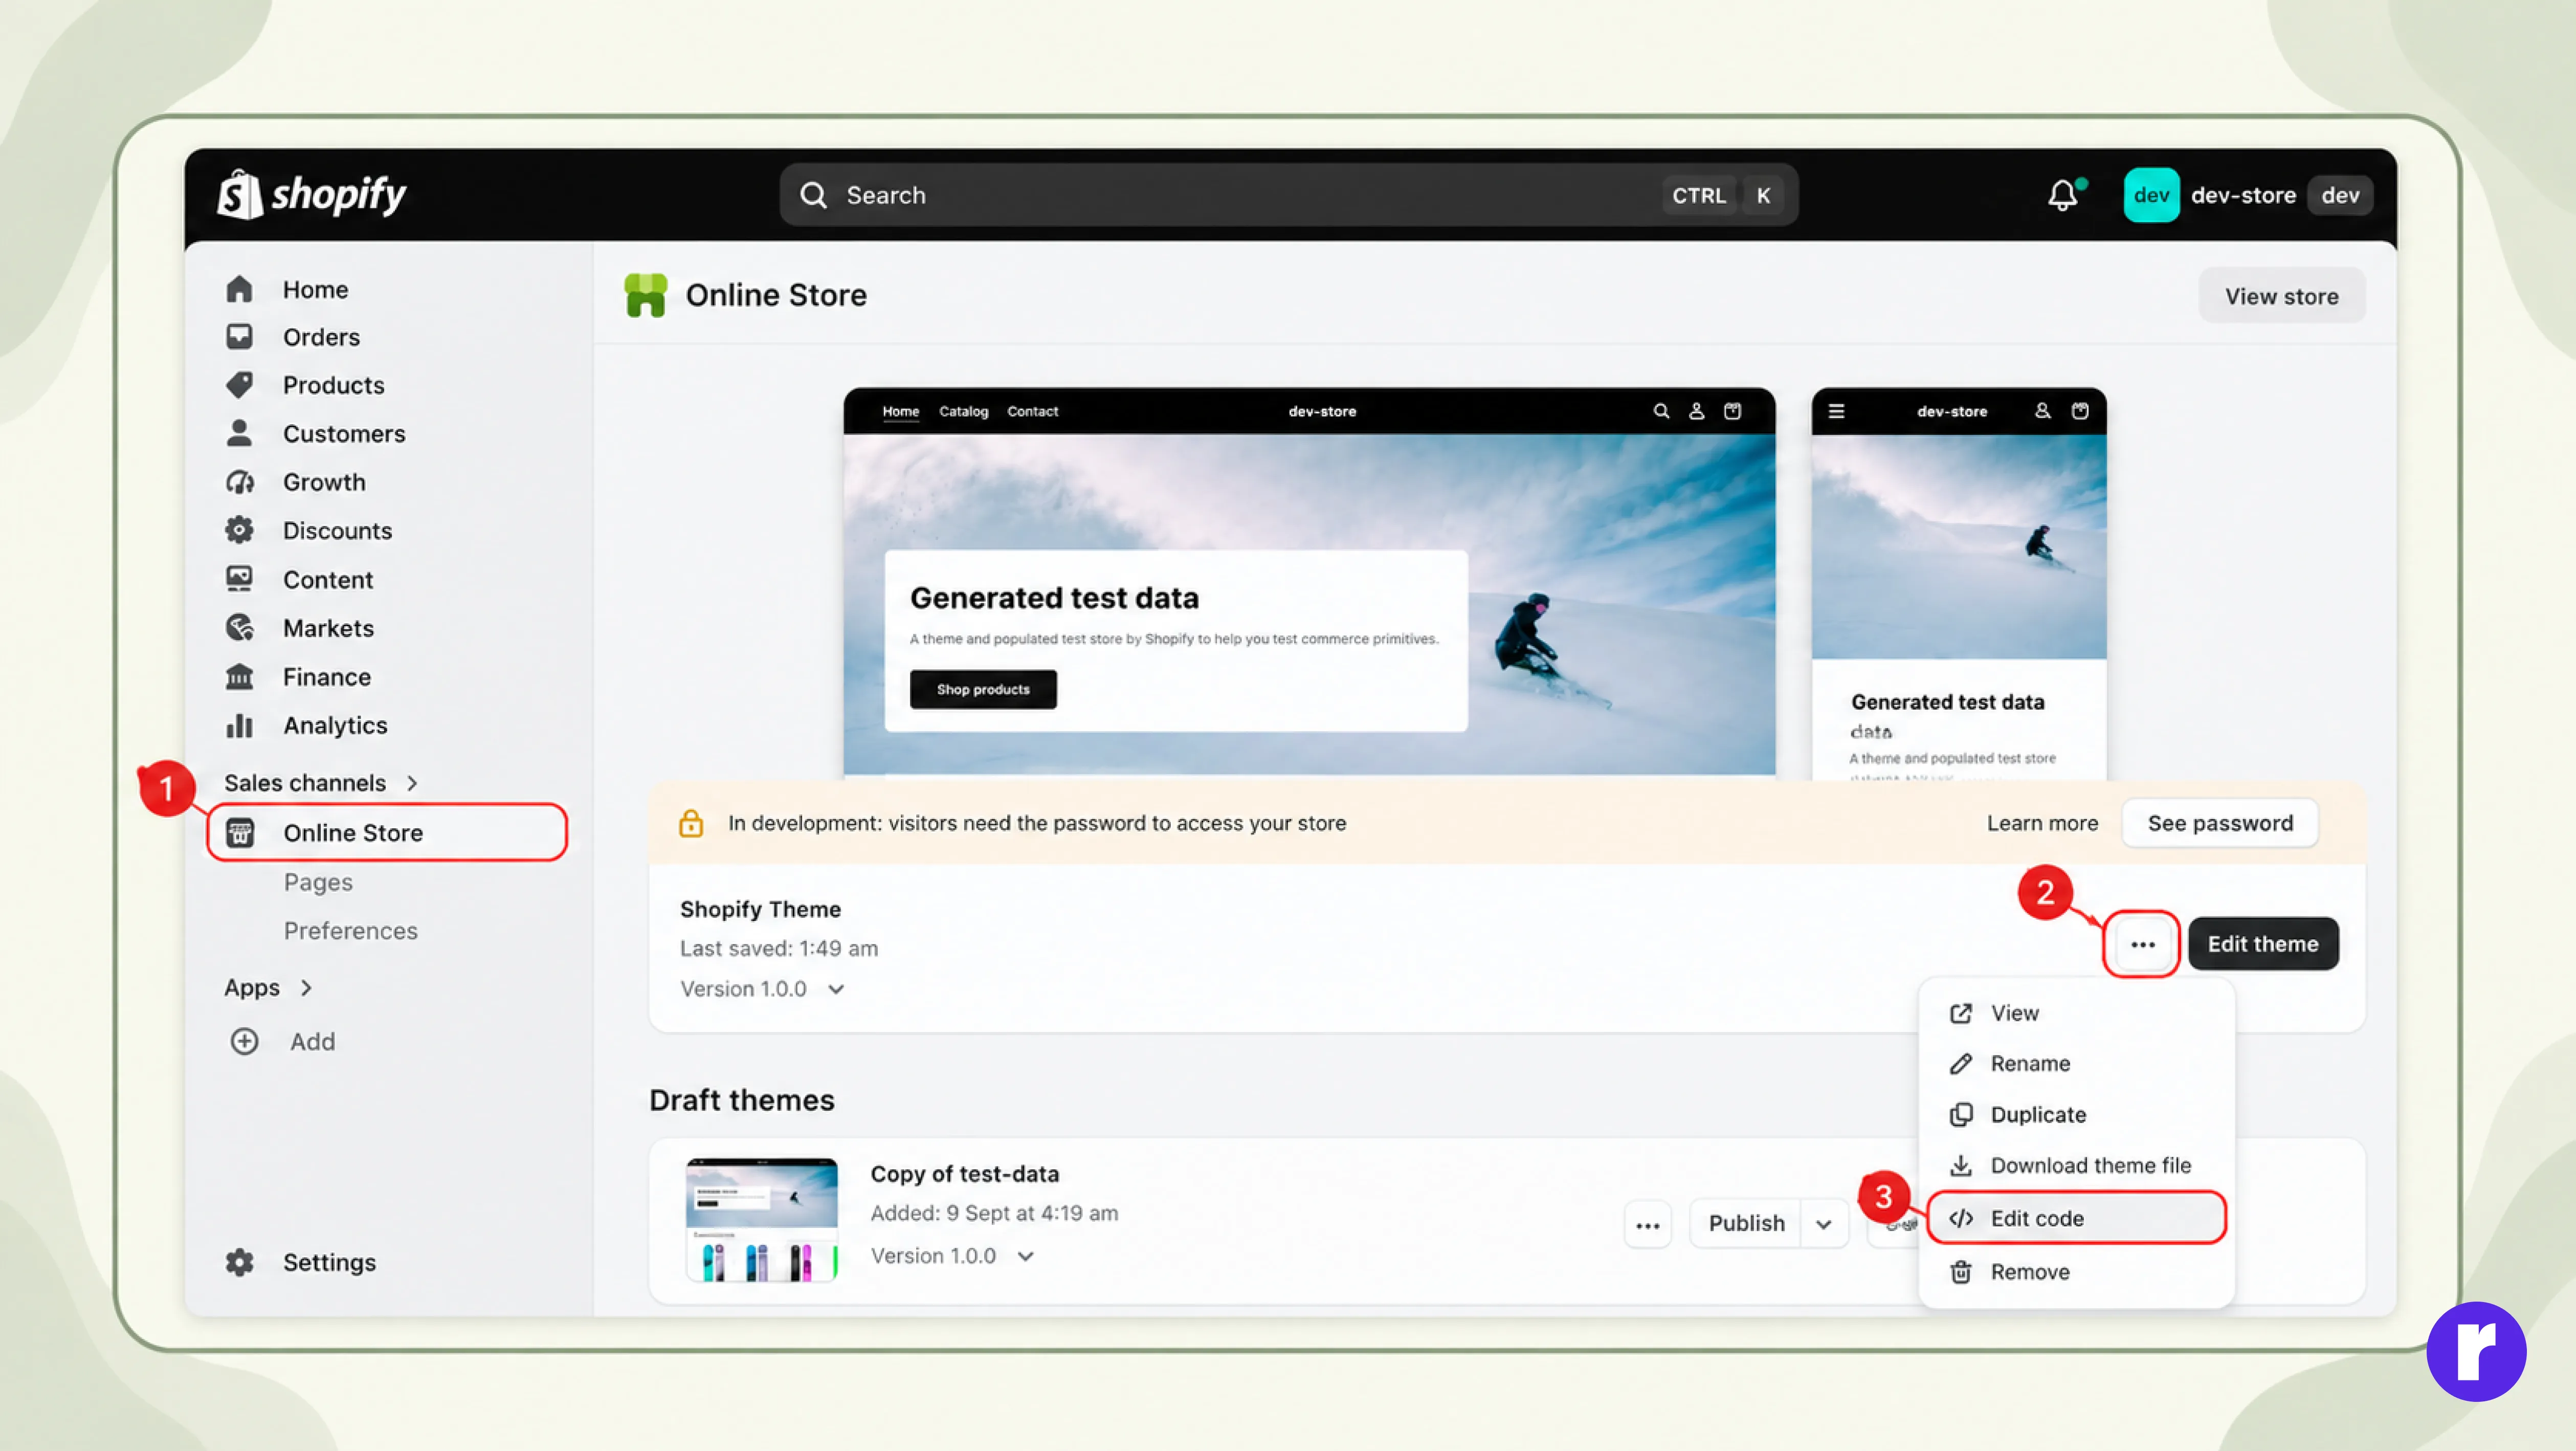Click View in the theme menu
The height and width of the screenshot is (1451, 2576).
pyautogui.click(x=2076, y=1013)
